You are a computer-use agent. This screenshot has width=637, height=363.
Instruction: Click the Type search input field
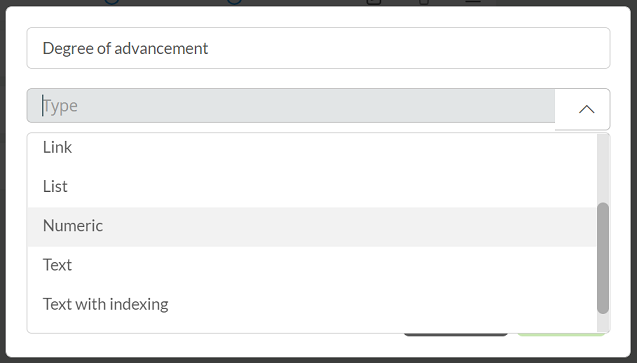(x=291, y=106)
